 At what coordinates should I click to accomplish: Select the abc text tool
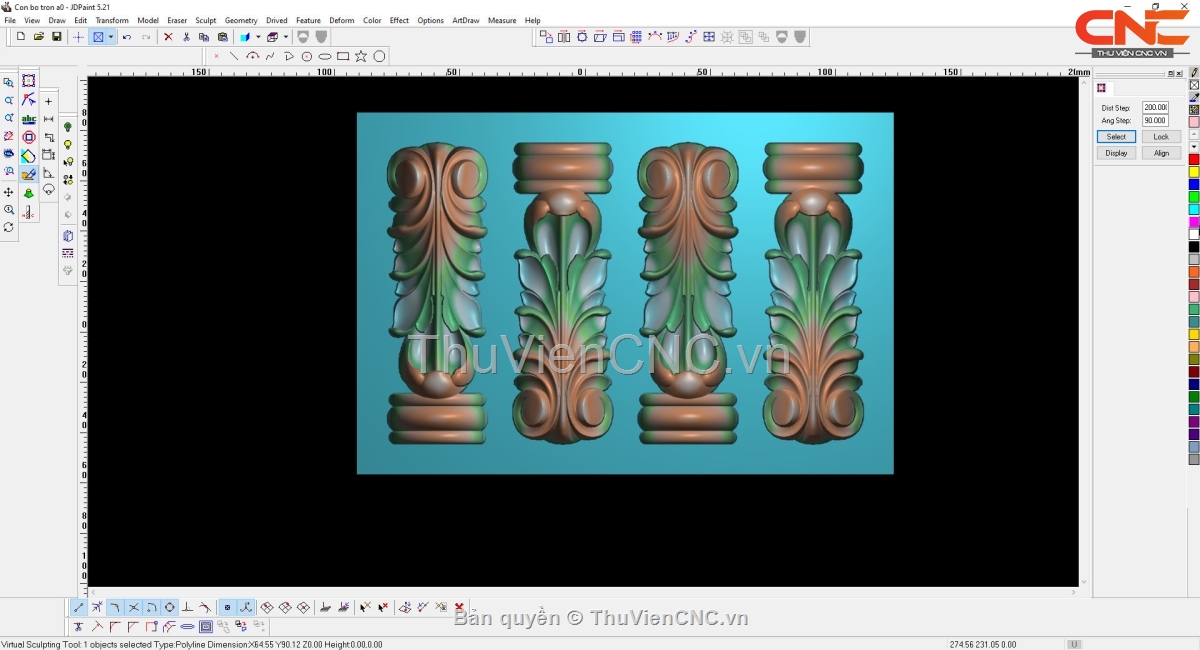pyautogui.click(x=29, y=119)
